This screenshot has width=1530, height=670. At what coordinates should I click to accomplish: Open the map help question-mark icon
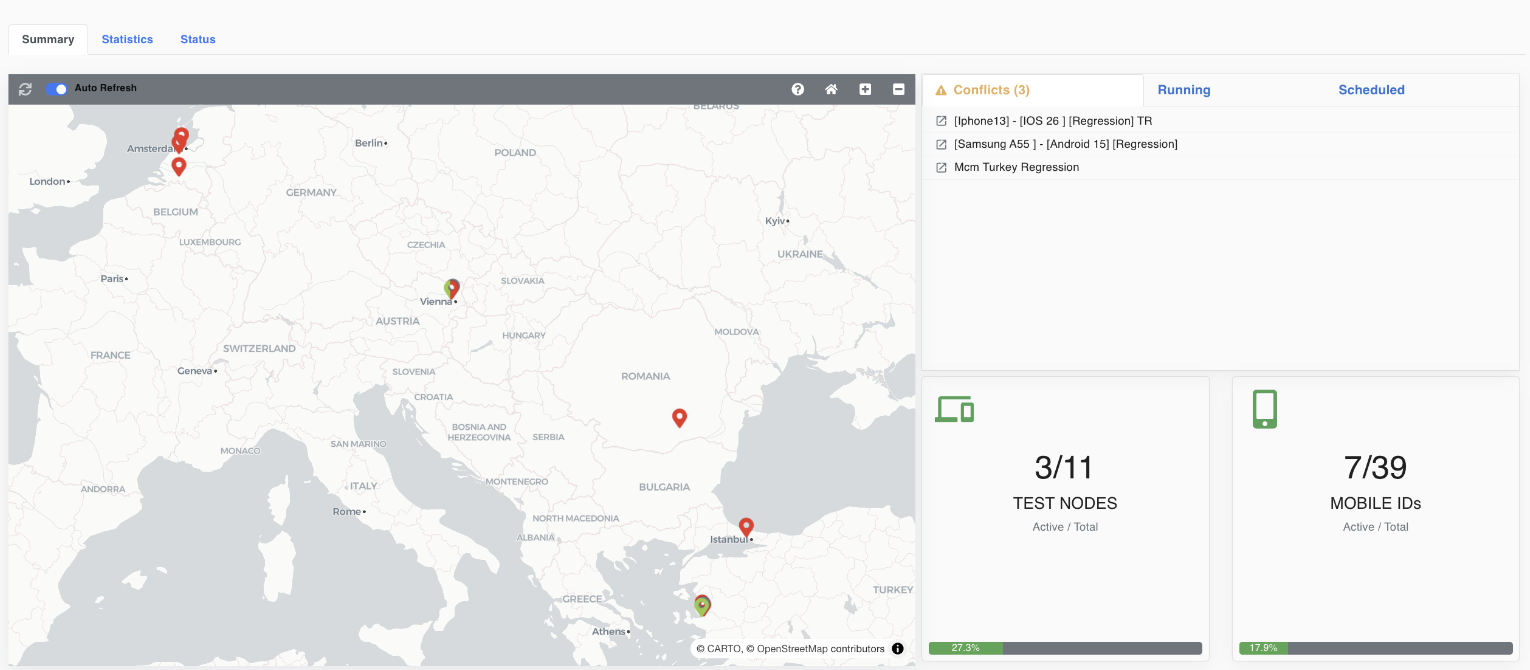click(798, 89)
